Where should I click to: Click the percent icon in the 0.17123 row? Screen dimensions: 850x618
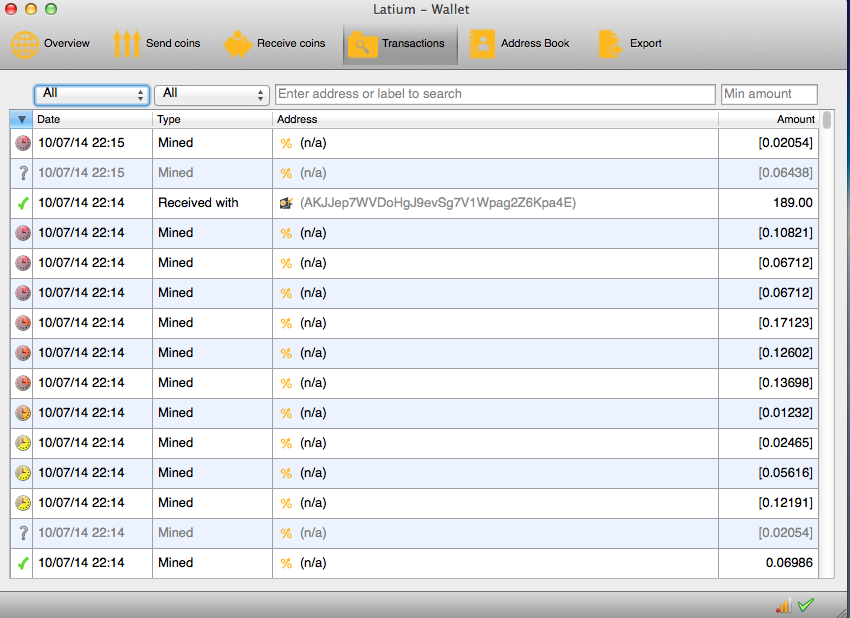click(x=286, y=324)
